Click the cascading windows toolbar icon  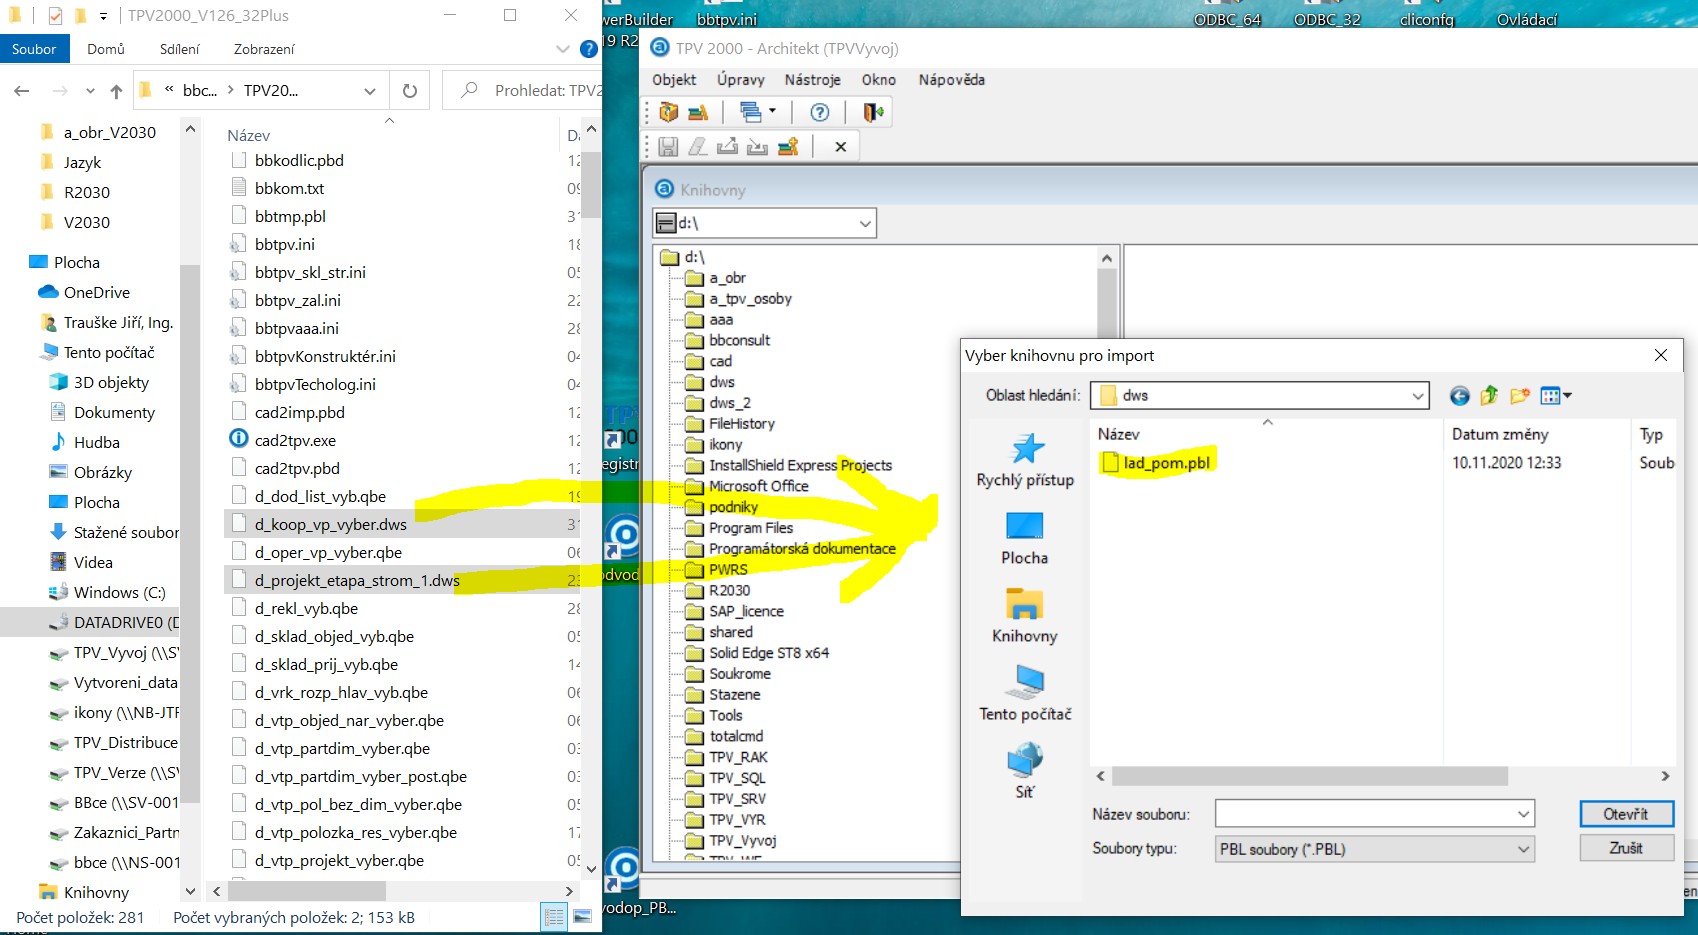750,112
